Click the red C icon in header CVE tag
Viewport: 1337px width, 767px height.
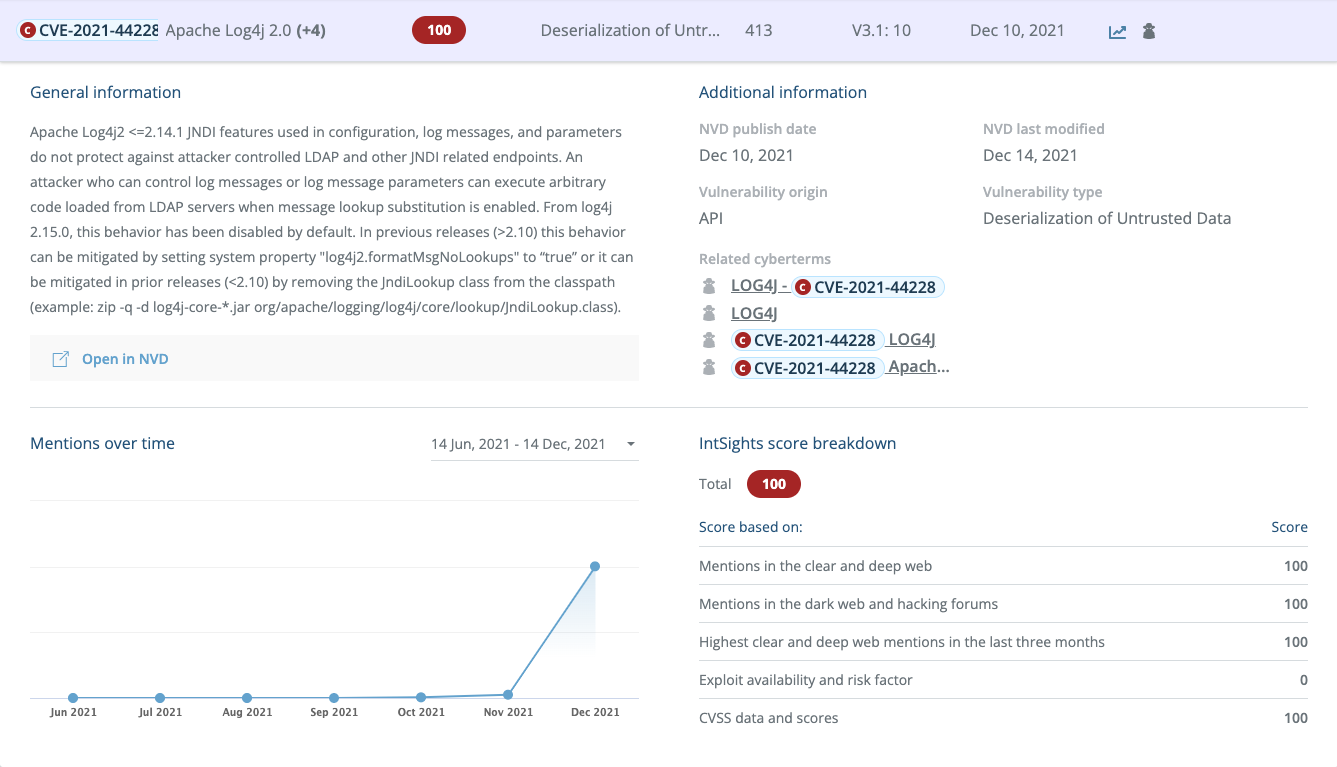[28, 31]
